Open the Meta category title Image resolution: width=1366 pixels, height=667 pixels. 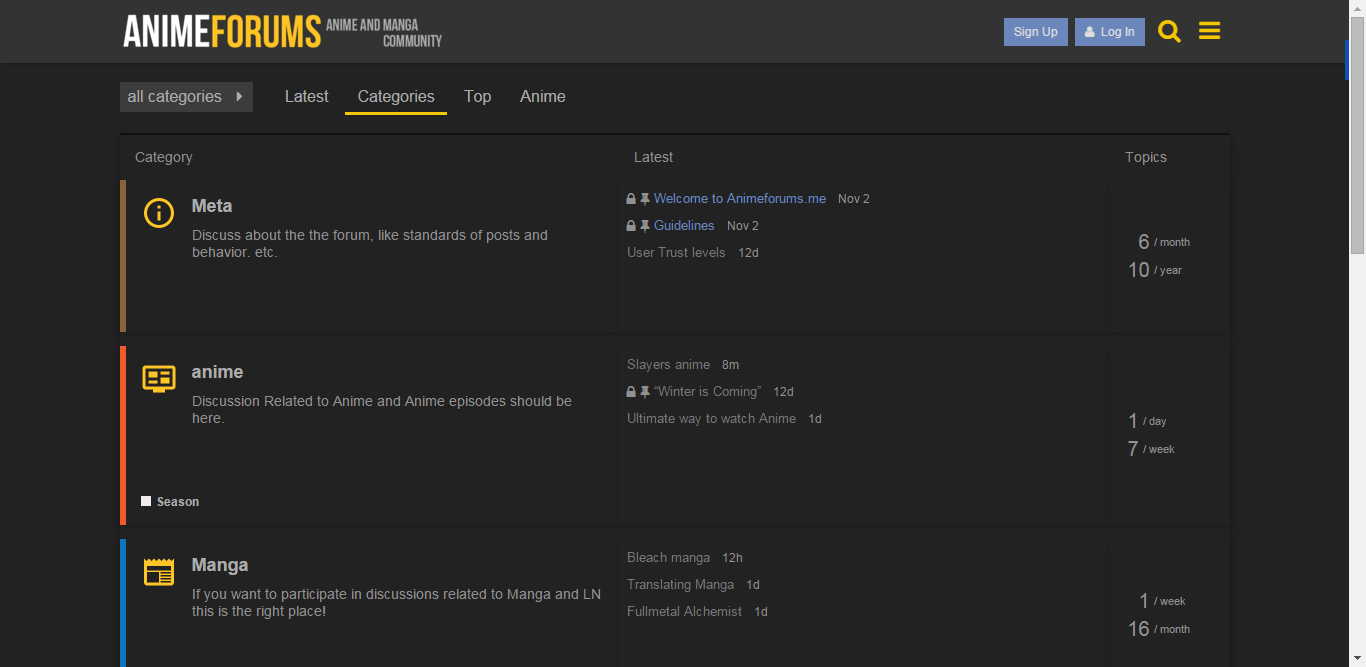212,206
